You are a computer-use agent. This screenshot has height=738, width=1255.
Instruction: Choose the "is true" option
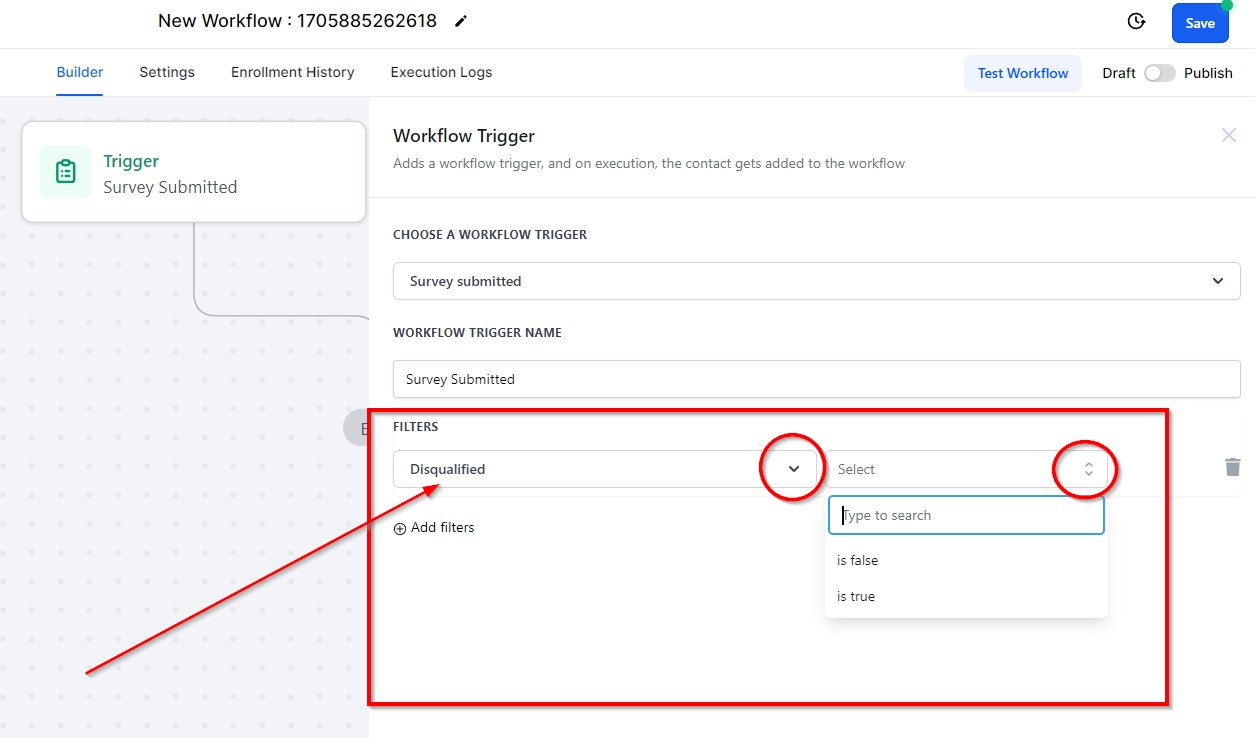click(856, 597)
